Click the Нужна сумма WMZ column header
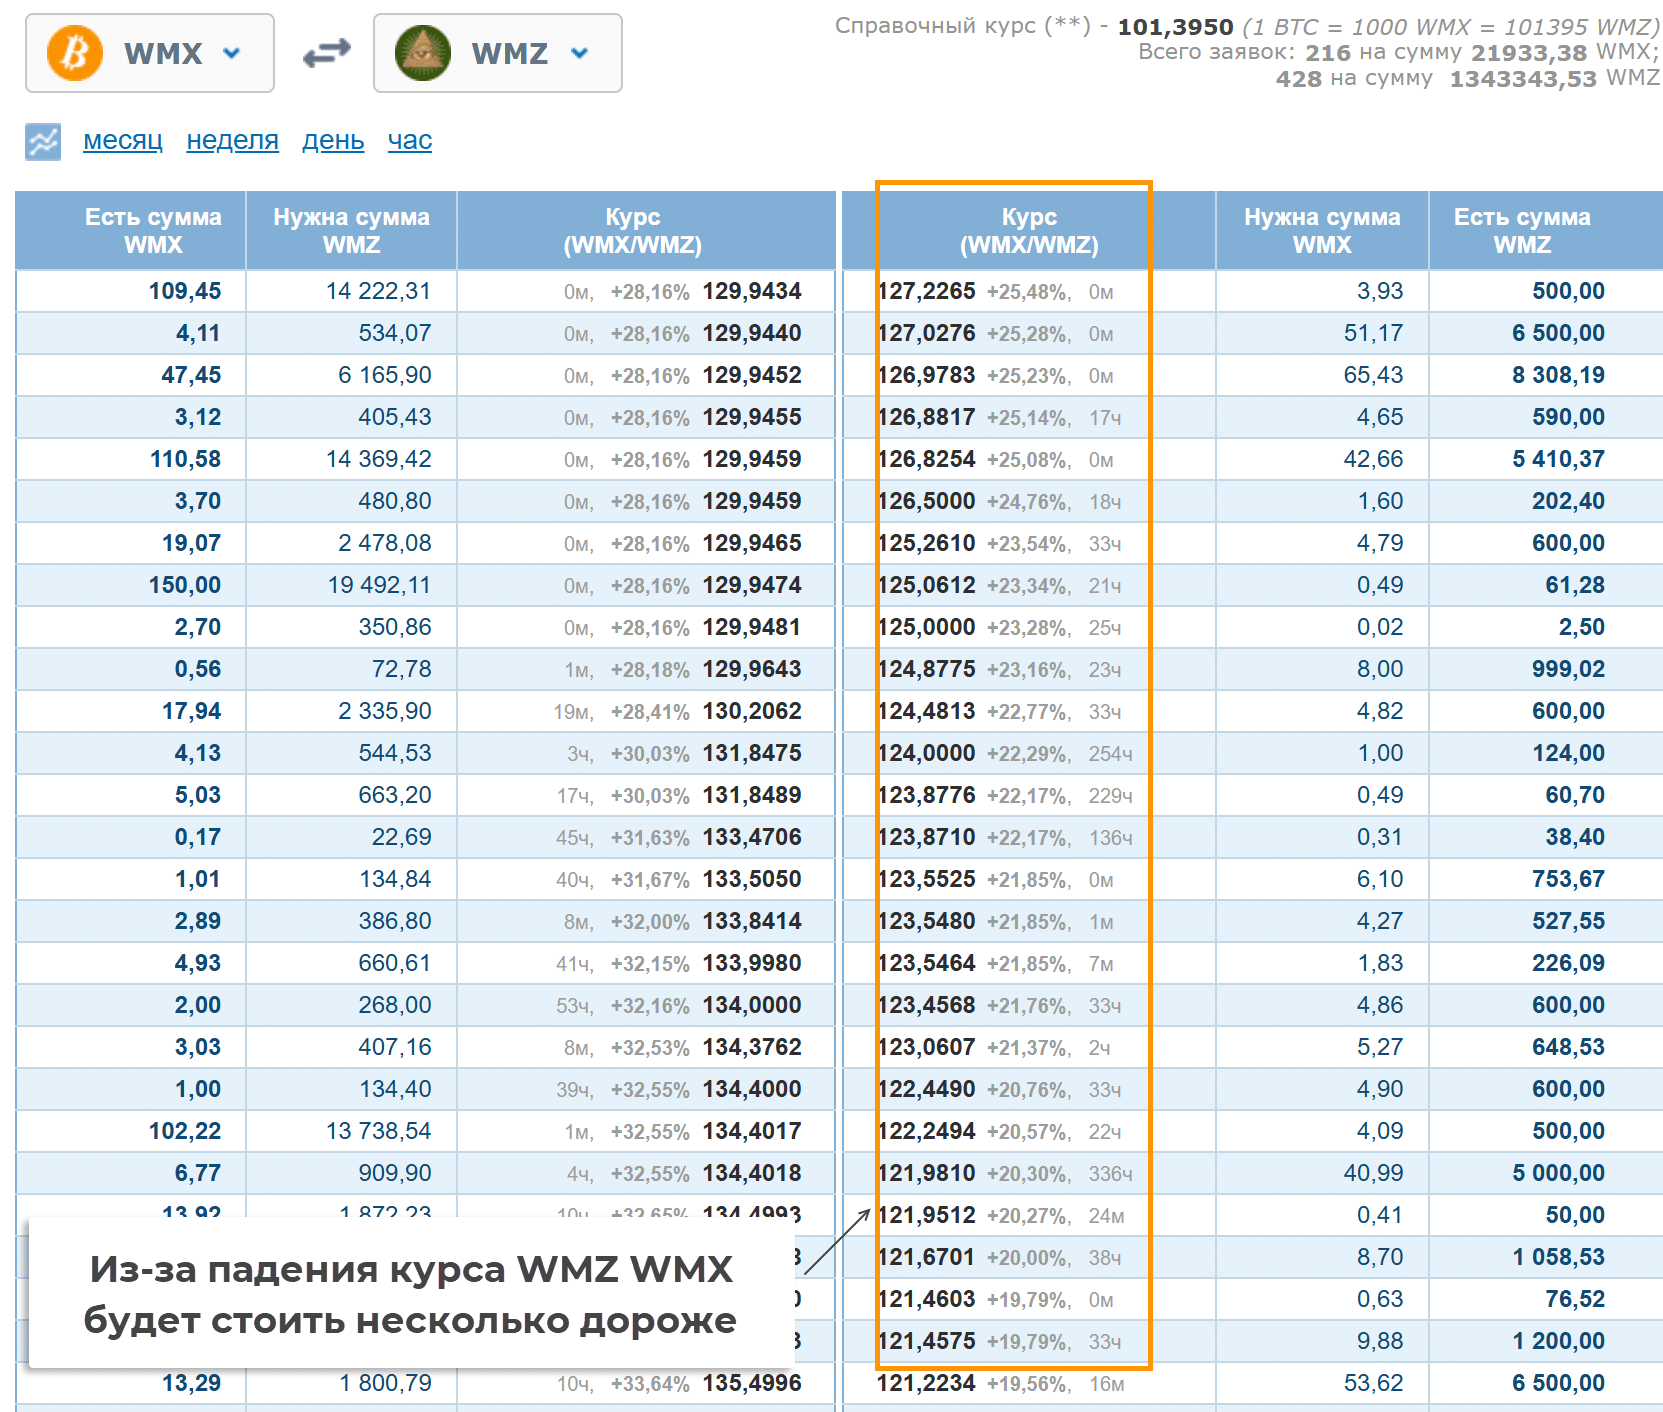Viewport: 1663px width, 1412px height. coord(351,231)
